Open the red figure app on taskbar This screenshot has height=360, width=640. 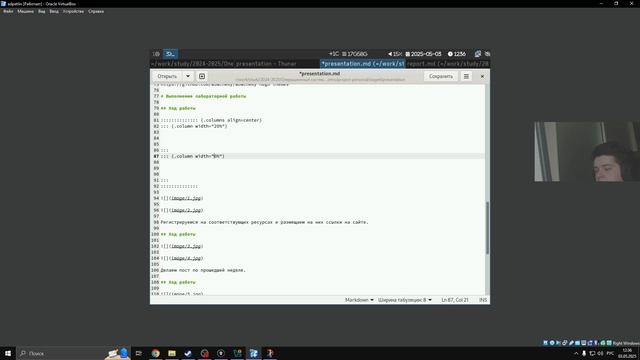point(270,353)
